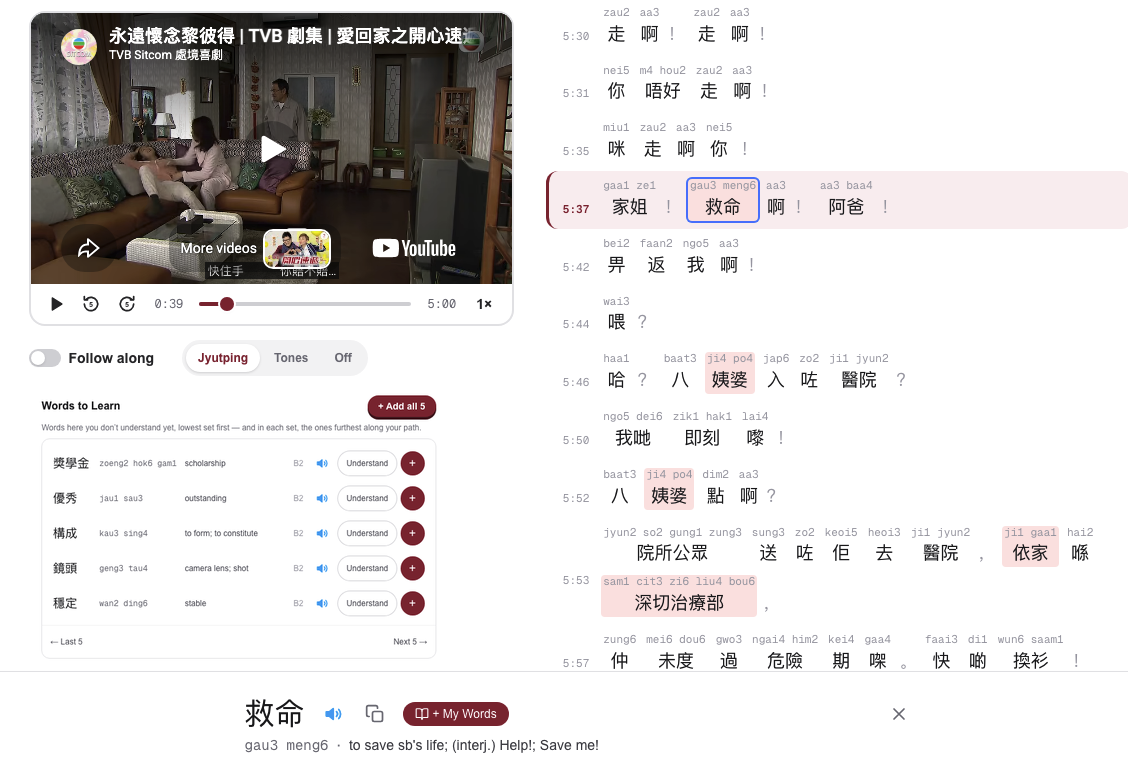This screenshot has width=1128, height=759.
Task: Play audio for 獎學金
Action: point(322,463)
